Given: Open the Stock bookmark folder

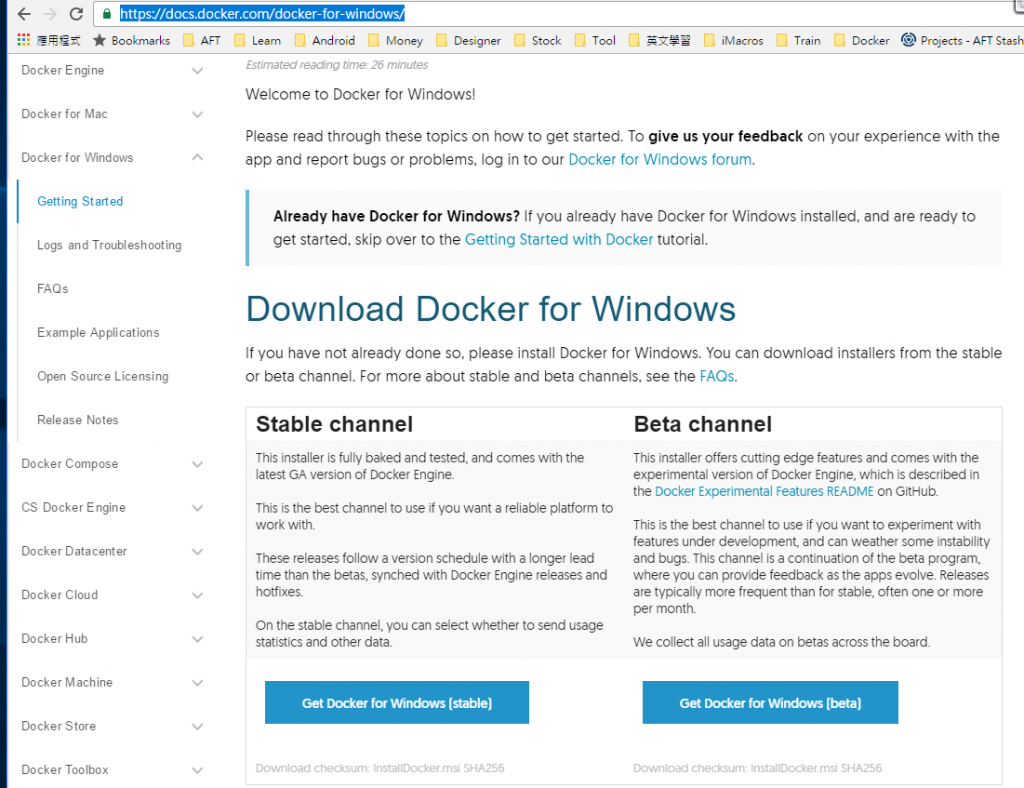Looking at the screenshot, I should pos(538,40).
